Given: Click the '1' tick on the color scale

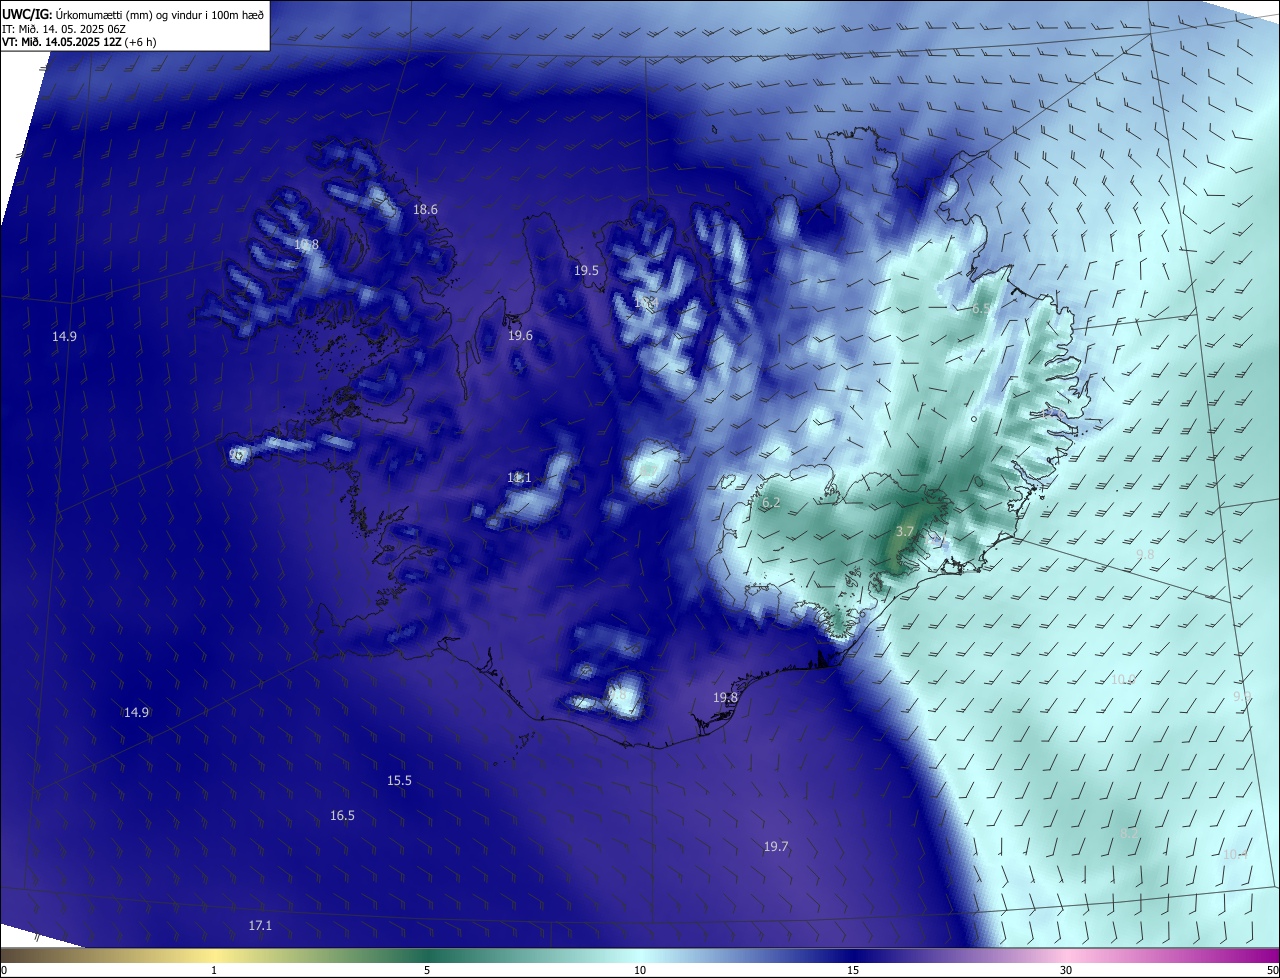Looking at the screenshot, I should (x=214, y=970).
